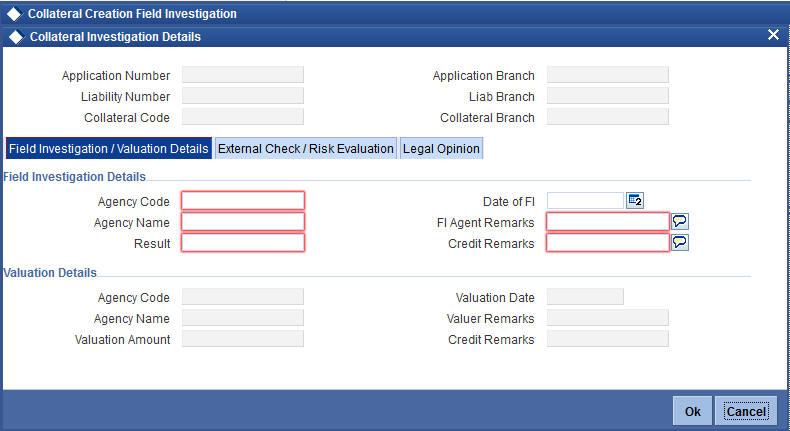Click the Application Number field
The height and width of the screenshot is (431, 790).
(x=243, y=75)
